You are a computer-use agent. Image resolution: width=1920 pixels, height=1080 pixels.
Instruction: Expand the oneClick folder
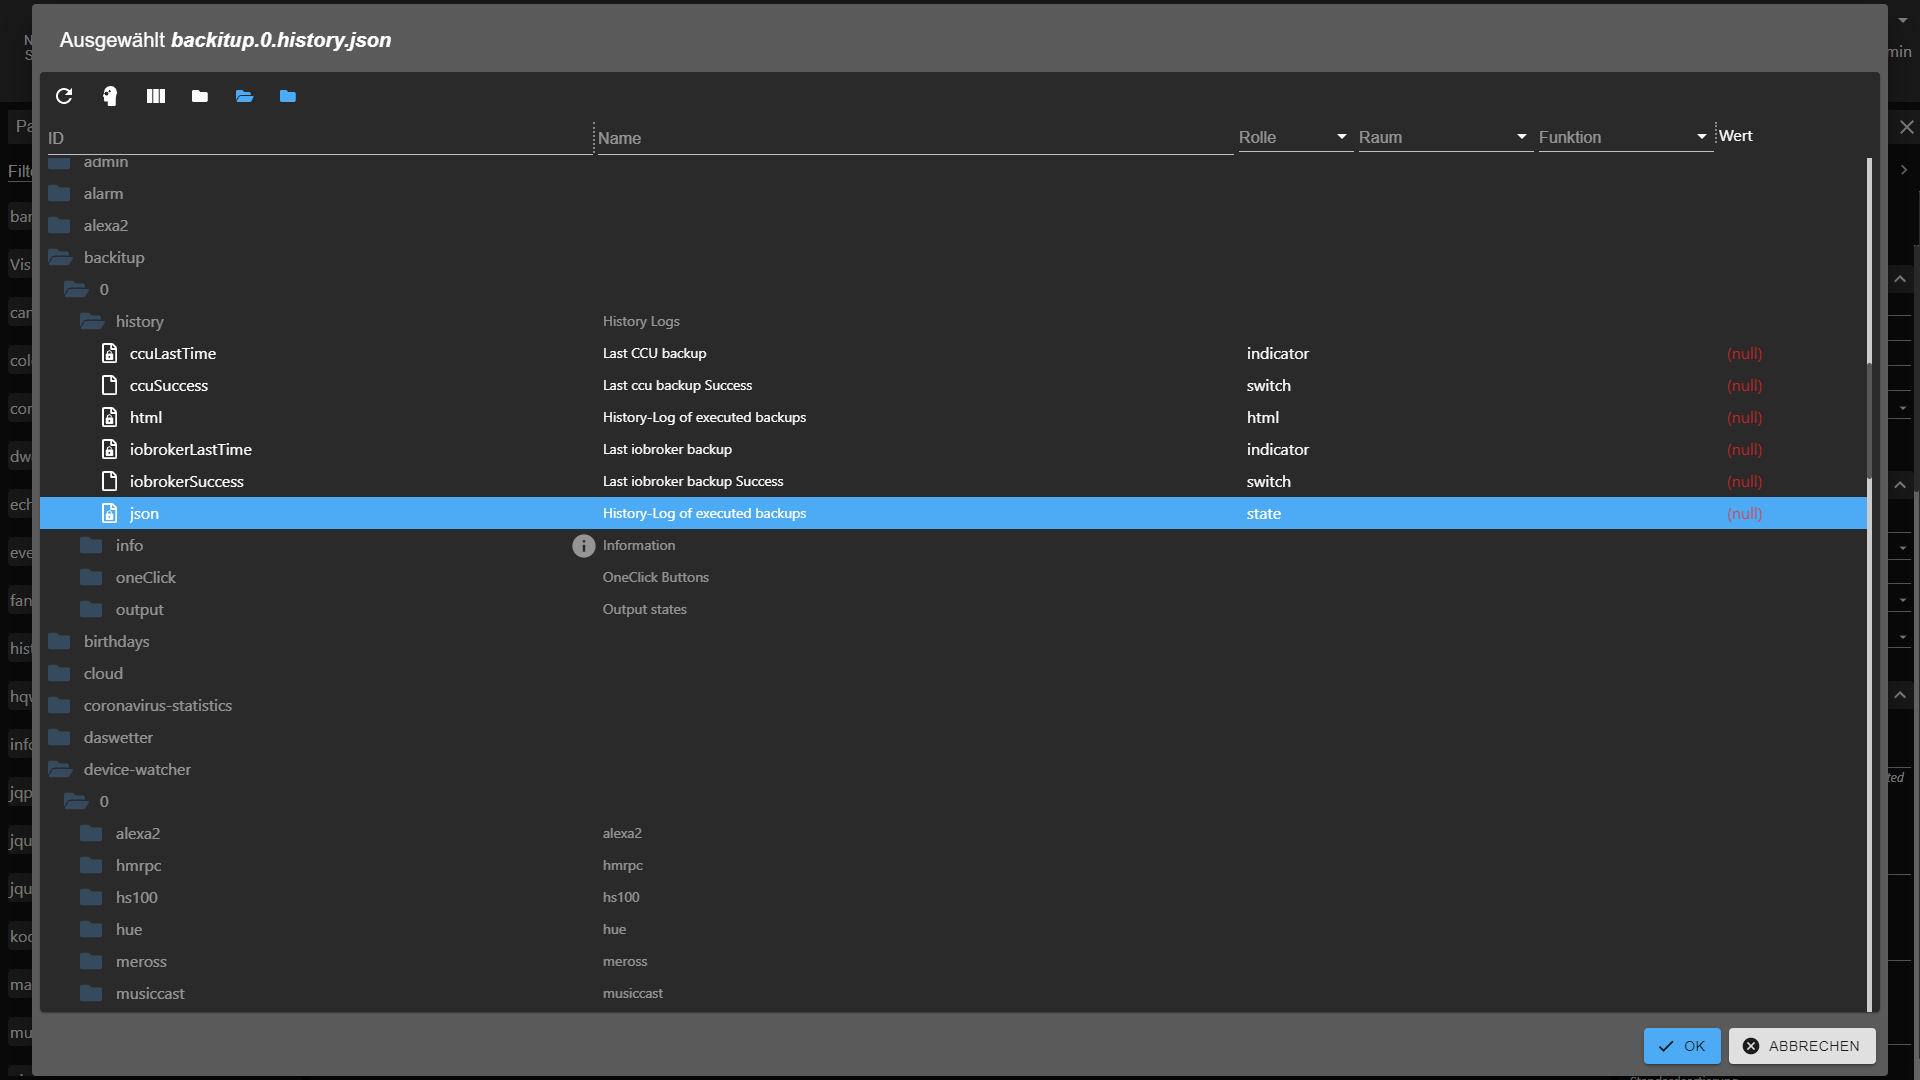pos(92,578)
